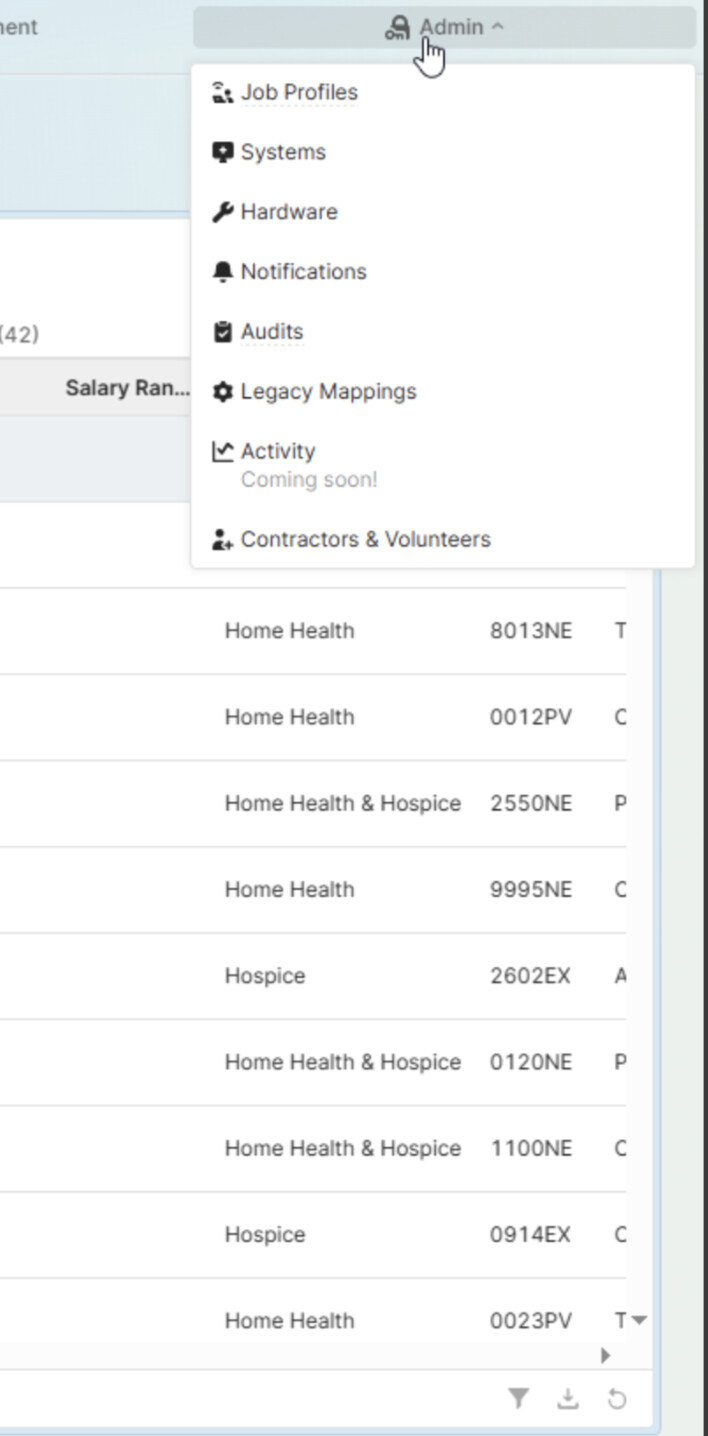This screenshot has width=708, height=1436.
Task: Click the filter funnel icon below table
Action: tap(518, 1399)
